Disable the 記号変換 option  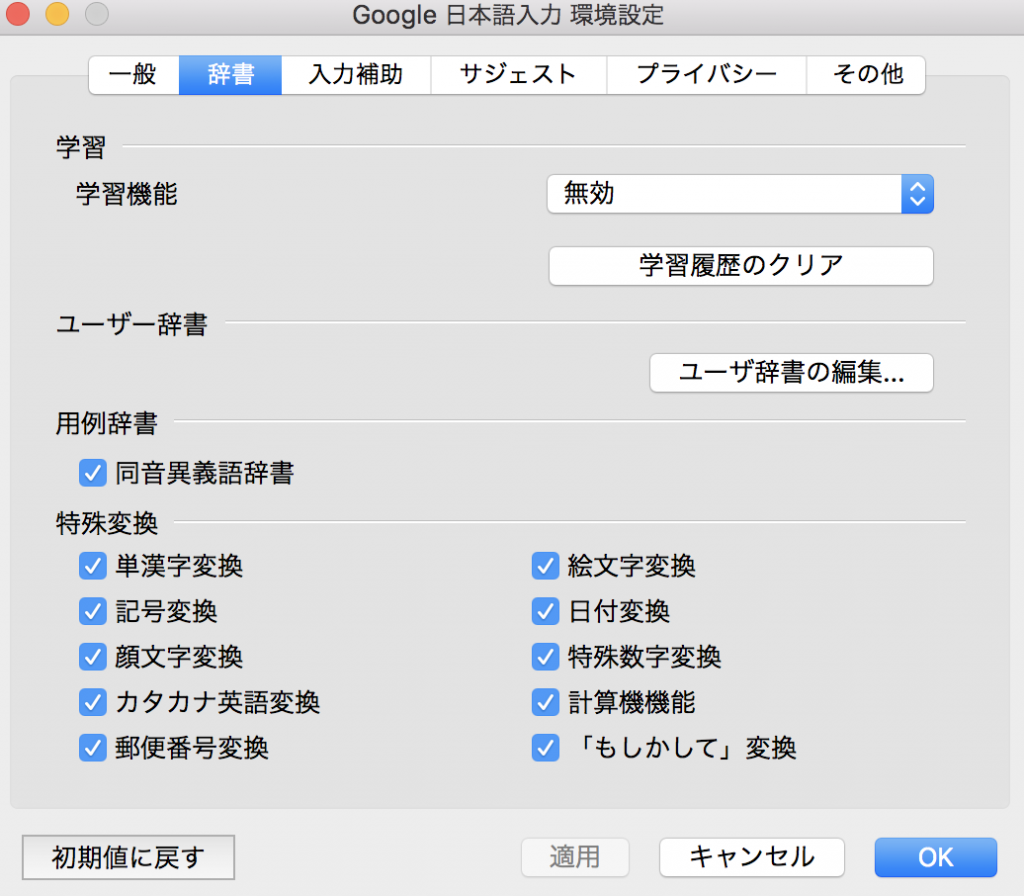tap(93, 611)
